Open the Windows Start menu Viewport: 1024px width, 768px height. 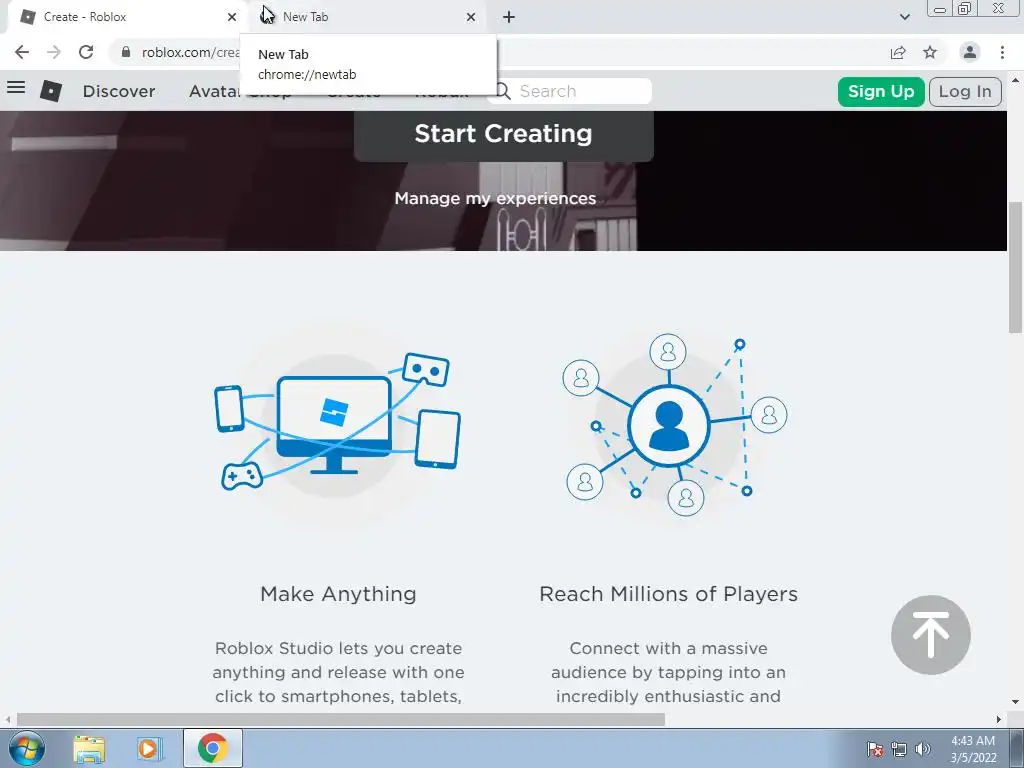27,748
